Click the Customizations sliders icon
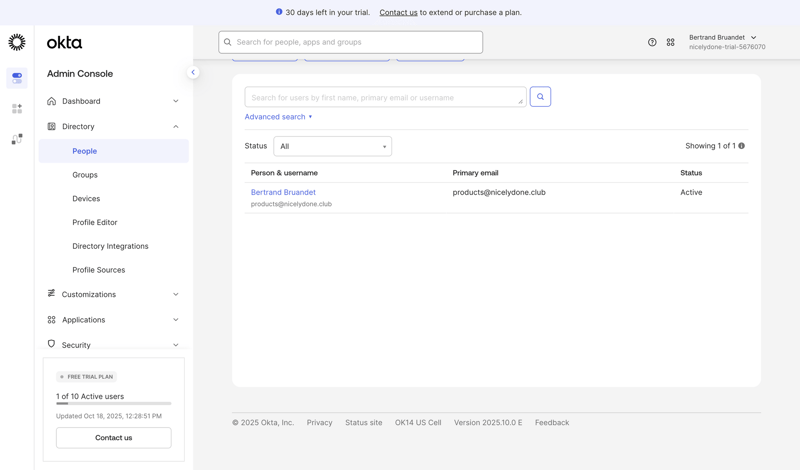Screen dimensions: 800x470 (x=52, y=293)
